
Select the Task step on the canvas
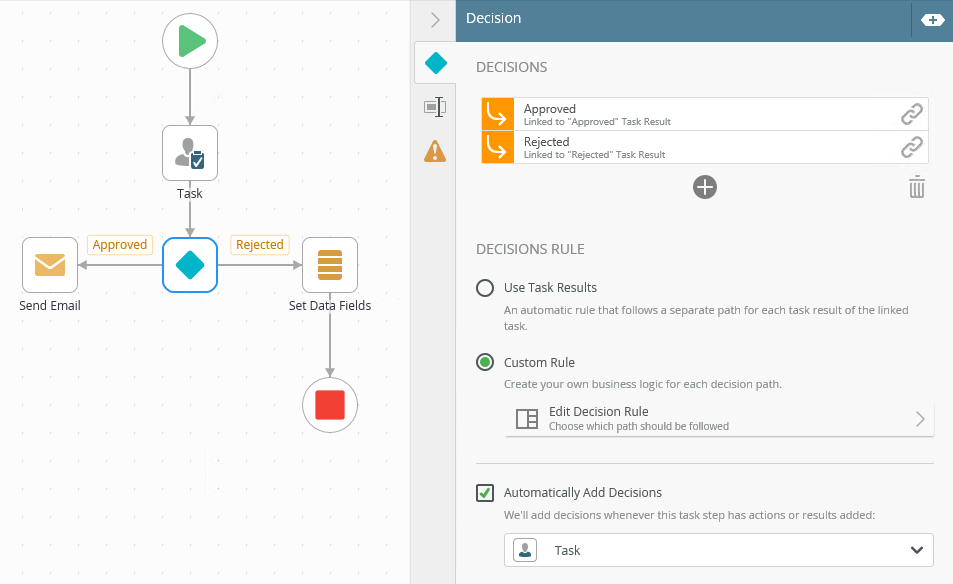[x=190, y=153]
